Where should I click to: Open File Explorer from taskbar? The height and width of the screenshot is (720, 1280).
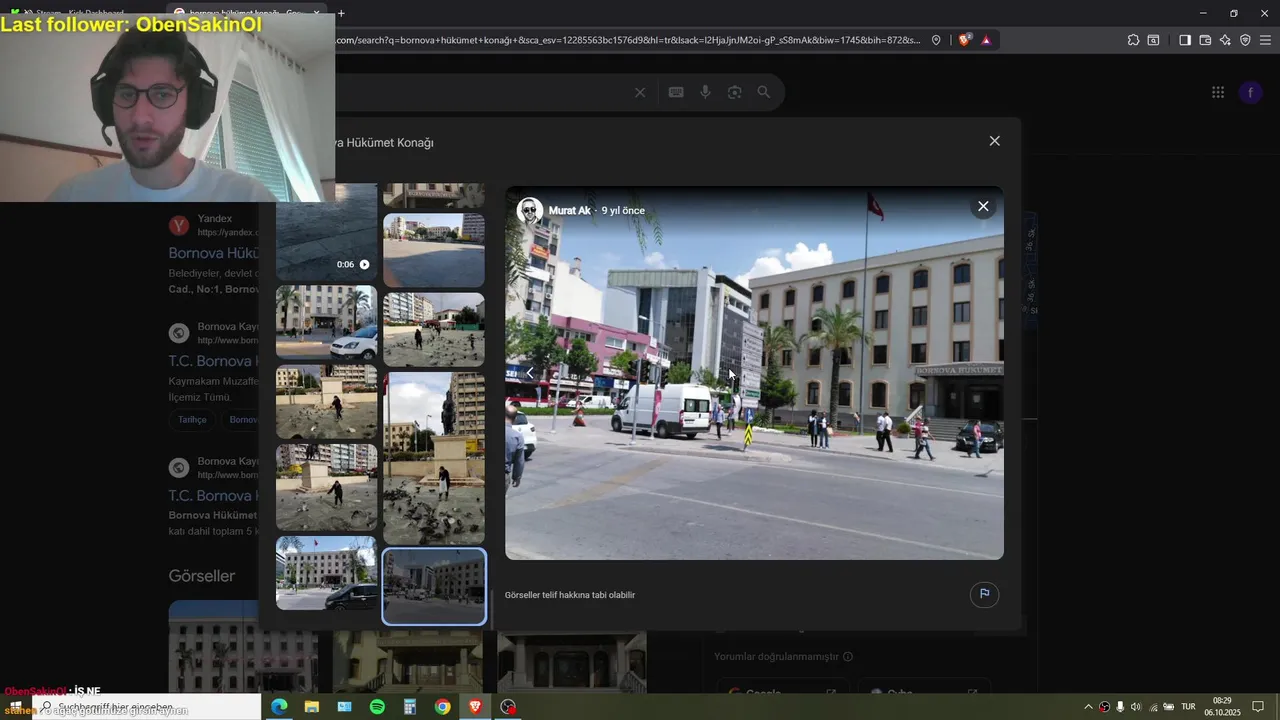[312, 707]
